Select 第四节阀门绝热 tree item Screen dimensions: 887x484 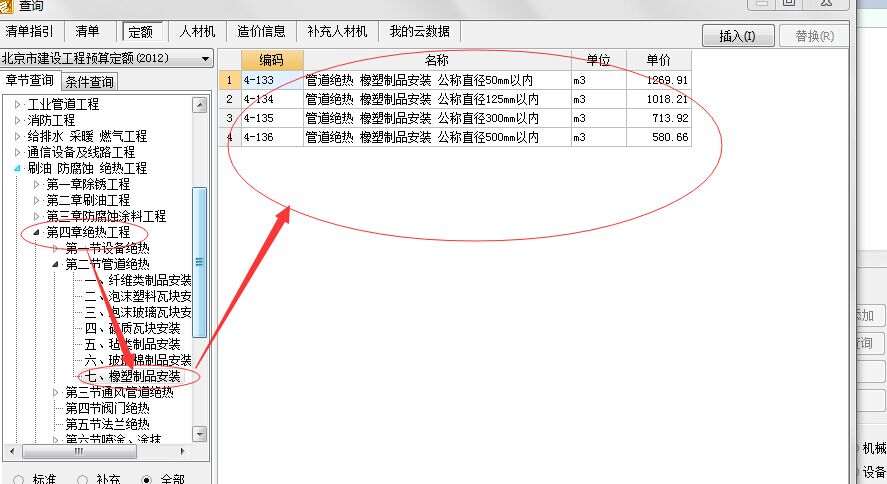107,408
